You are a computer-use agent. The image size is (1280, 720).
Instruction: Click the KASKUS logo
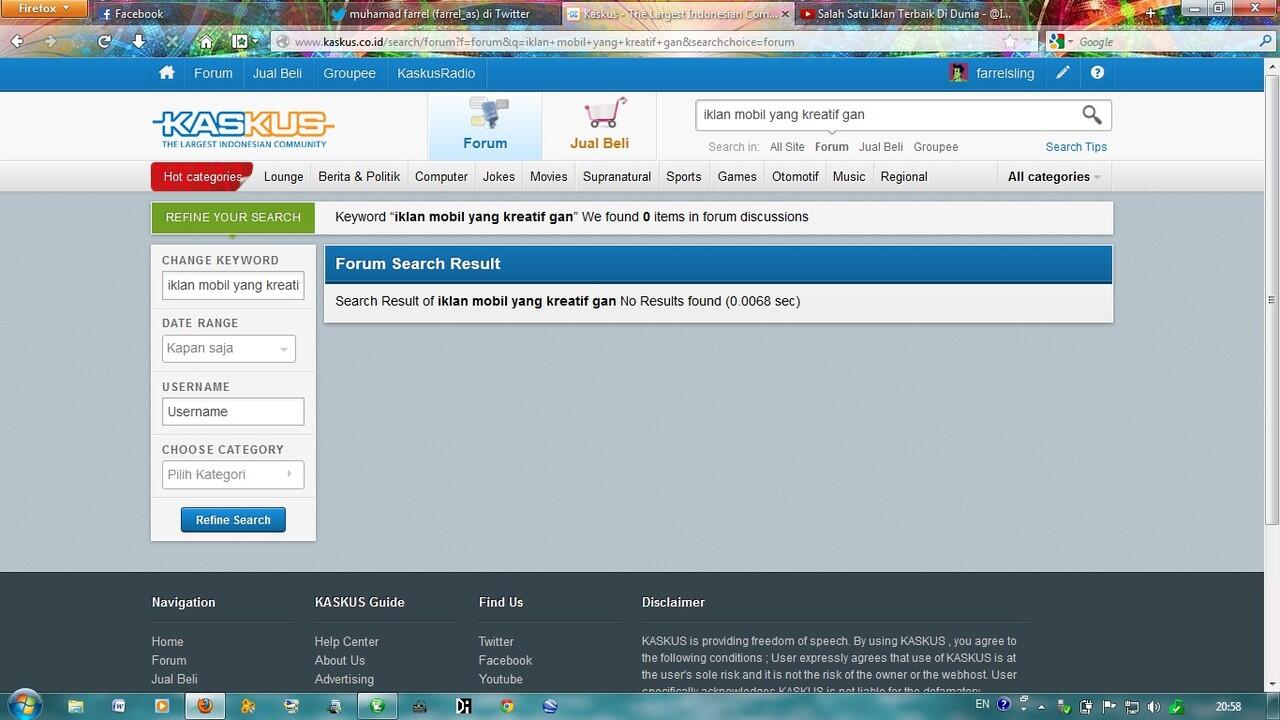tap(243, 128)
